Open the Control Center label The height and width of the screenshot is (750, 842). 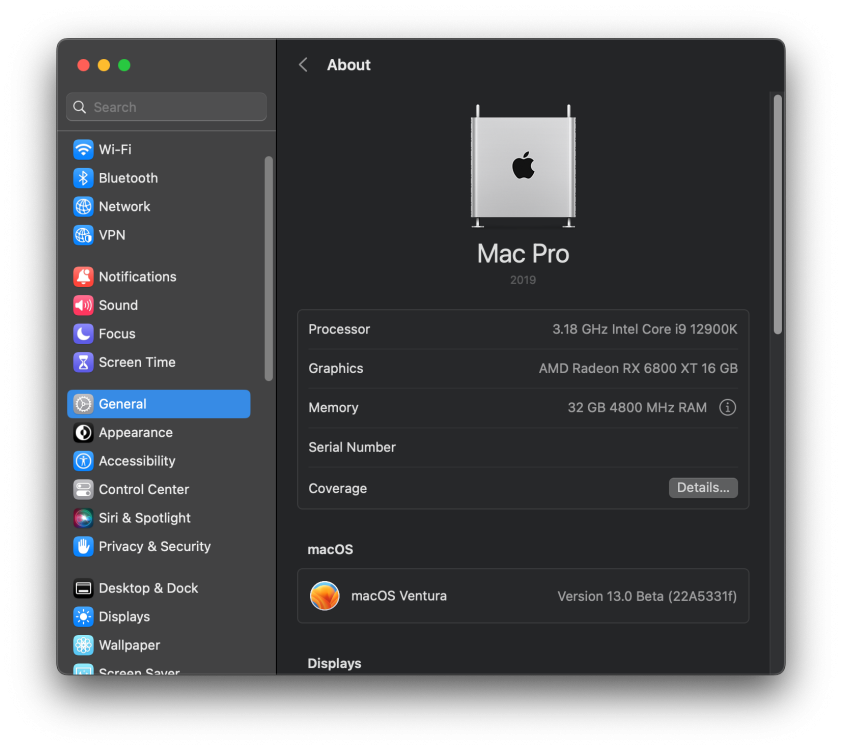[144, 489]
